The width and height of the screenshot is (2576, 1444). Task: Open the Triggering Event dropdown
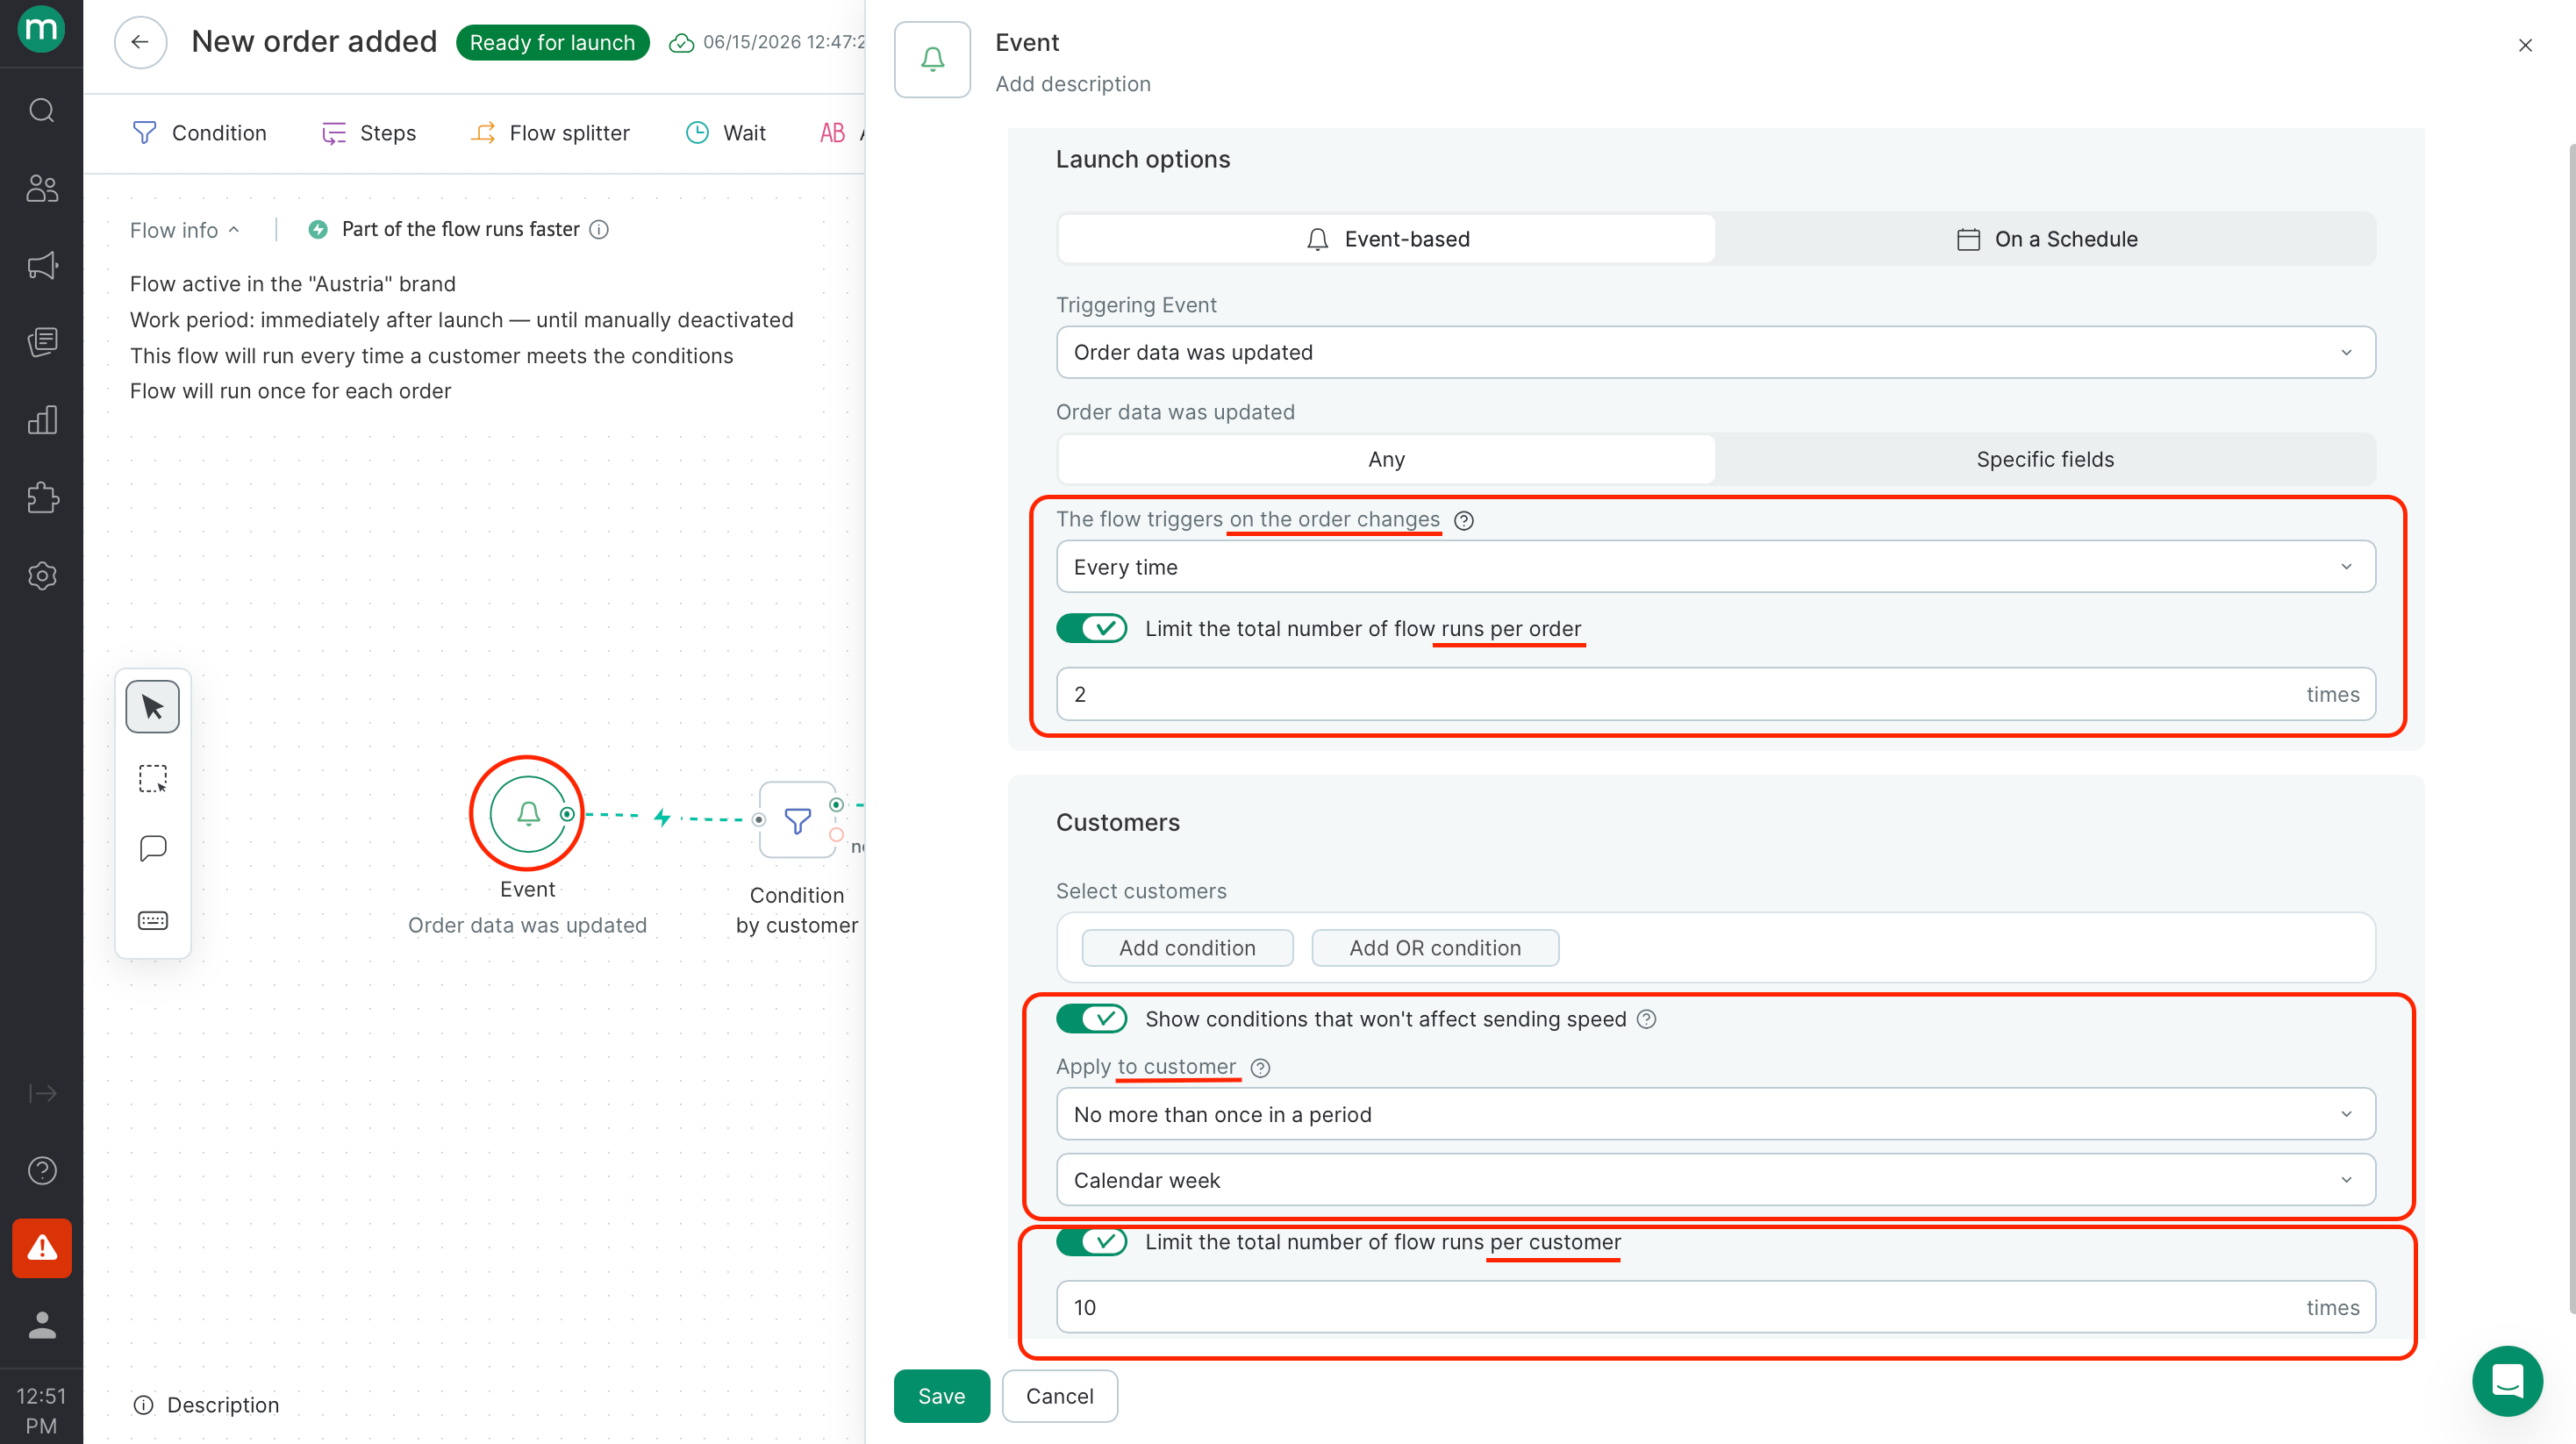point(1716,352)
